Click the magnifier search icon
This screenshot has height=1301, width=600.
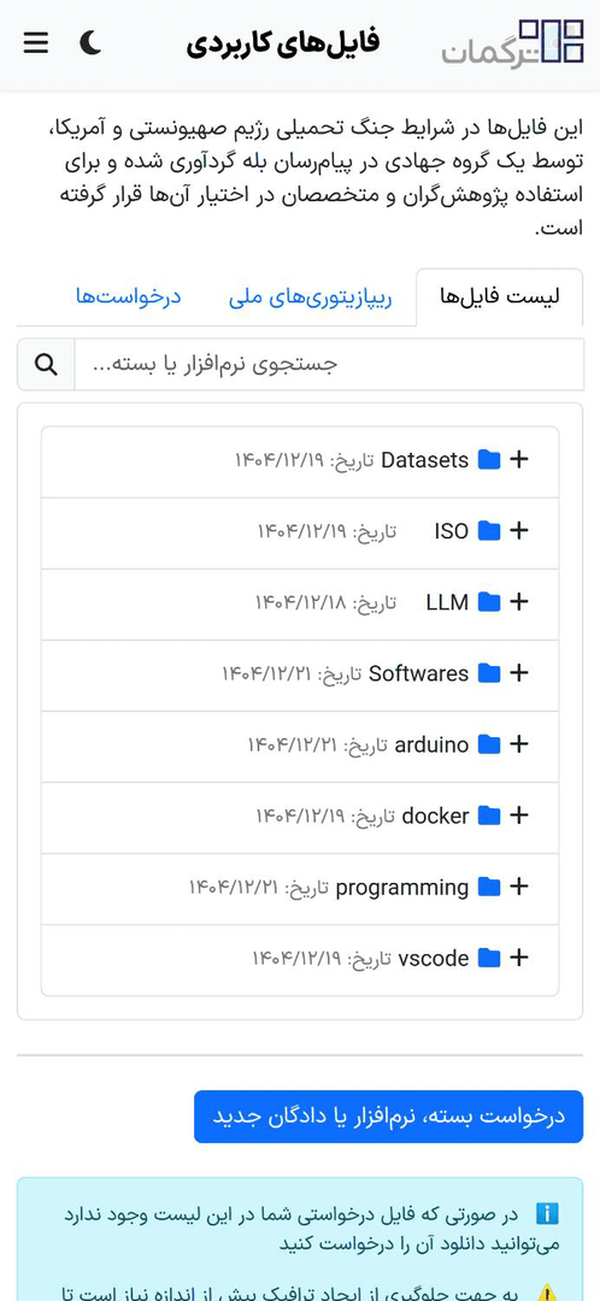point(46,364)
